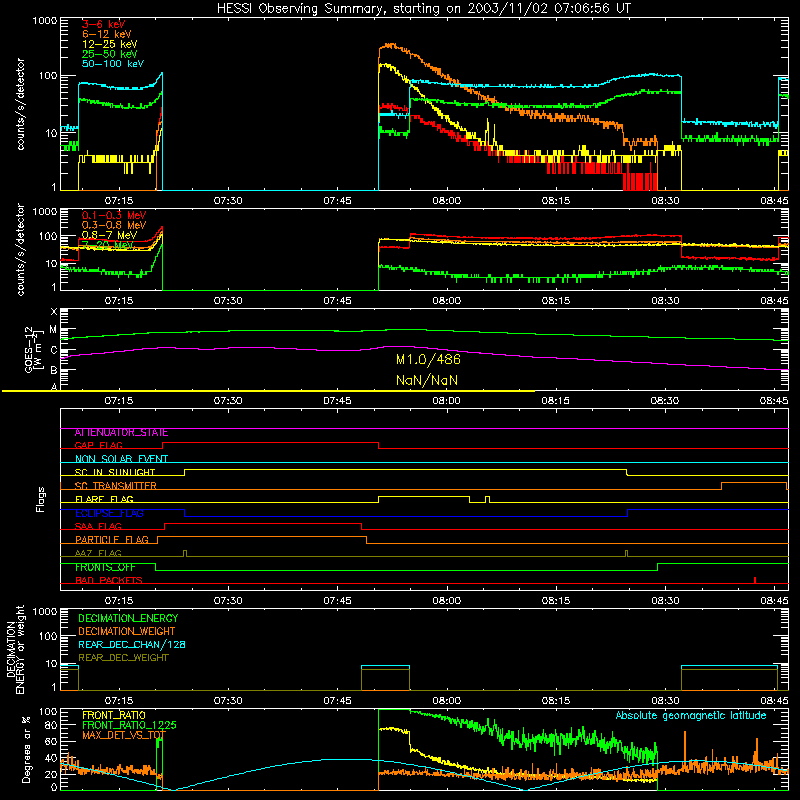
Task: Click the Absolute geomagnetic latitude label
Action: click(x=691, y=716)
